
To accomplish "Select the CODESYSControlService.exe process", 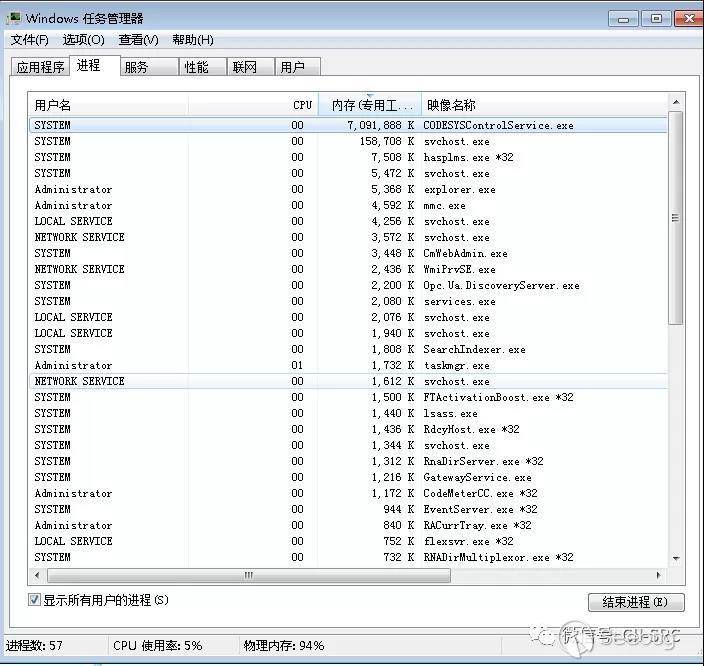I will coord(348,125).
